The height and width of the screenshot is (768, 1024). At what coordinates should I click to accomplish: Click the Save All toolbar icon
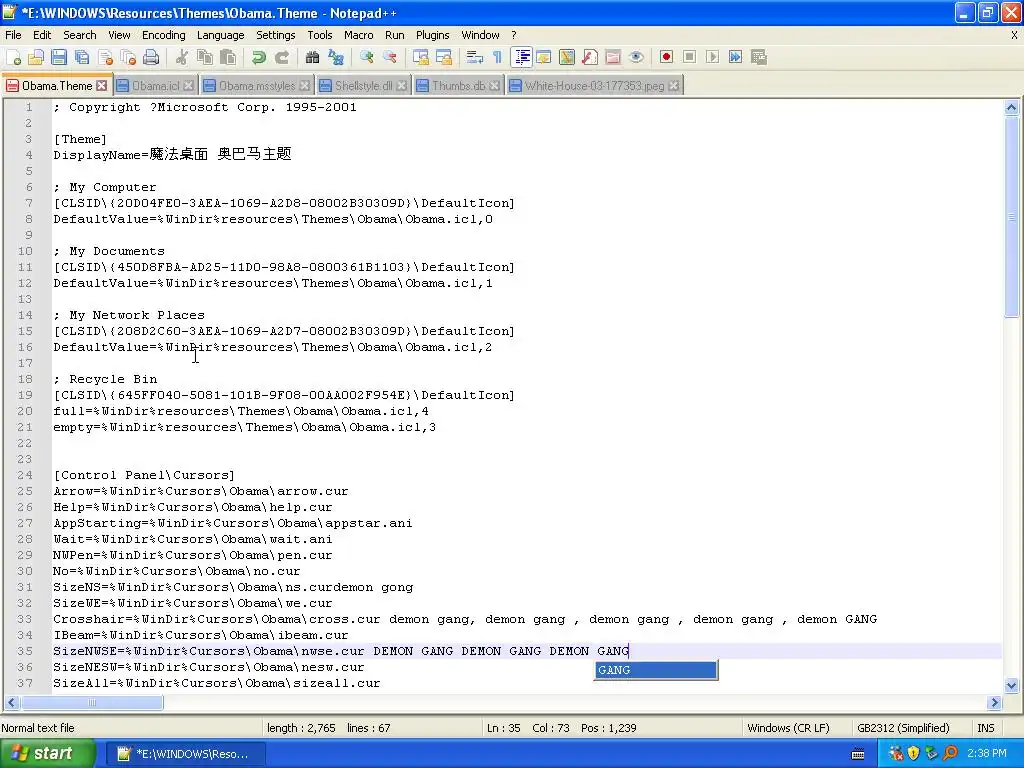coord(82,57)
